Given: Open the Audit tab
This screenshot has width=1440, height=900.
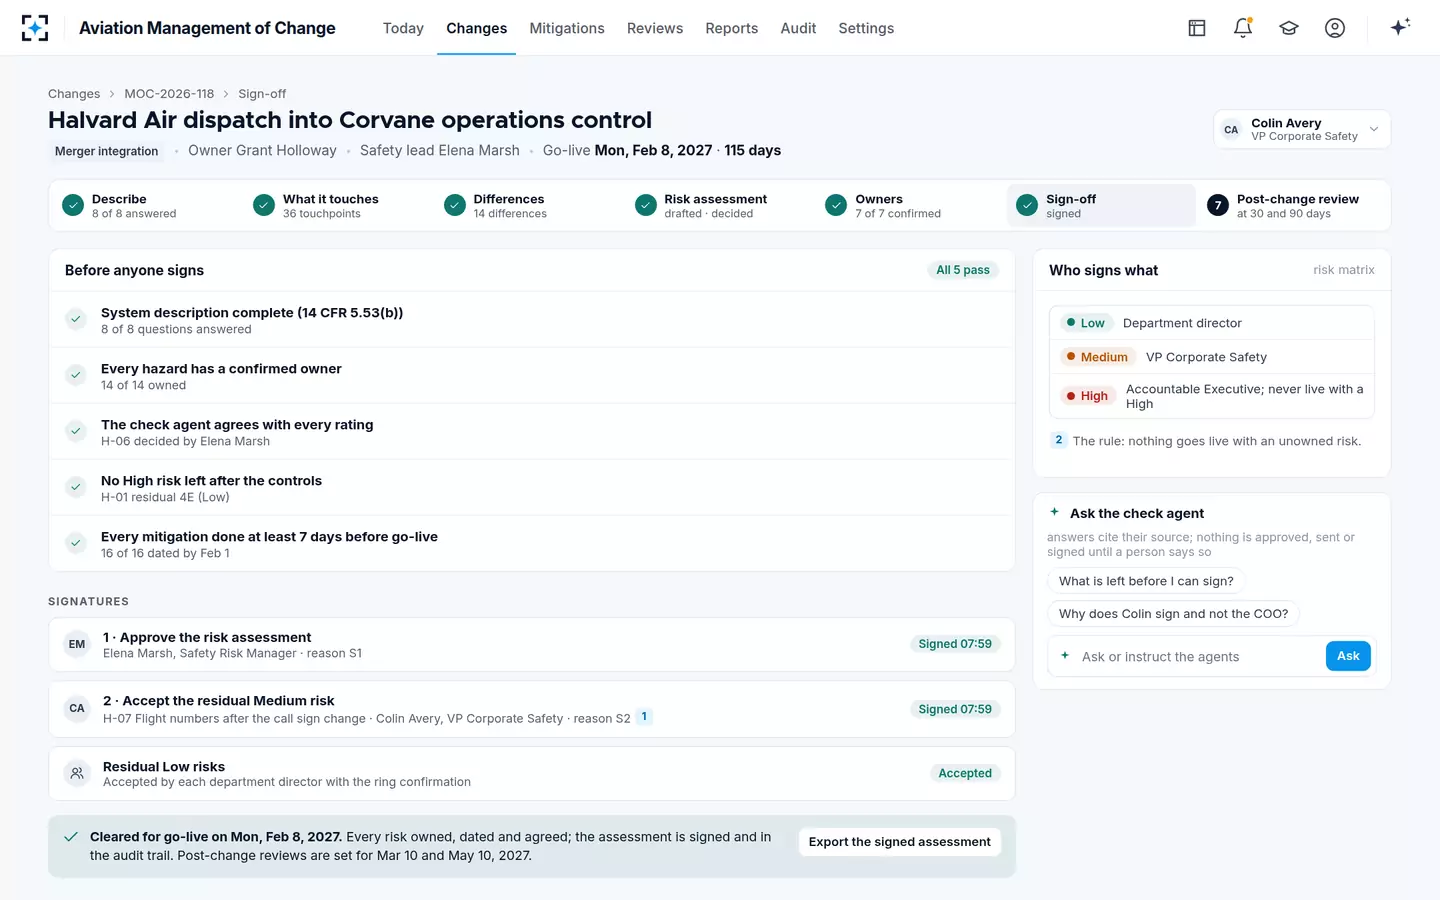Looking at the screenshot, I should [798, 28].
